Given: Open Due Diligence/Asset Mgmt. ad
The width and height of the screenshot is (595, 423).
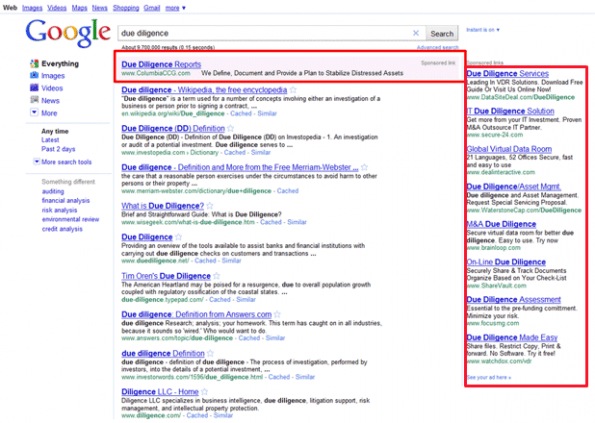Looking at the screenshot, I should click(514, 187).
